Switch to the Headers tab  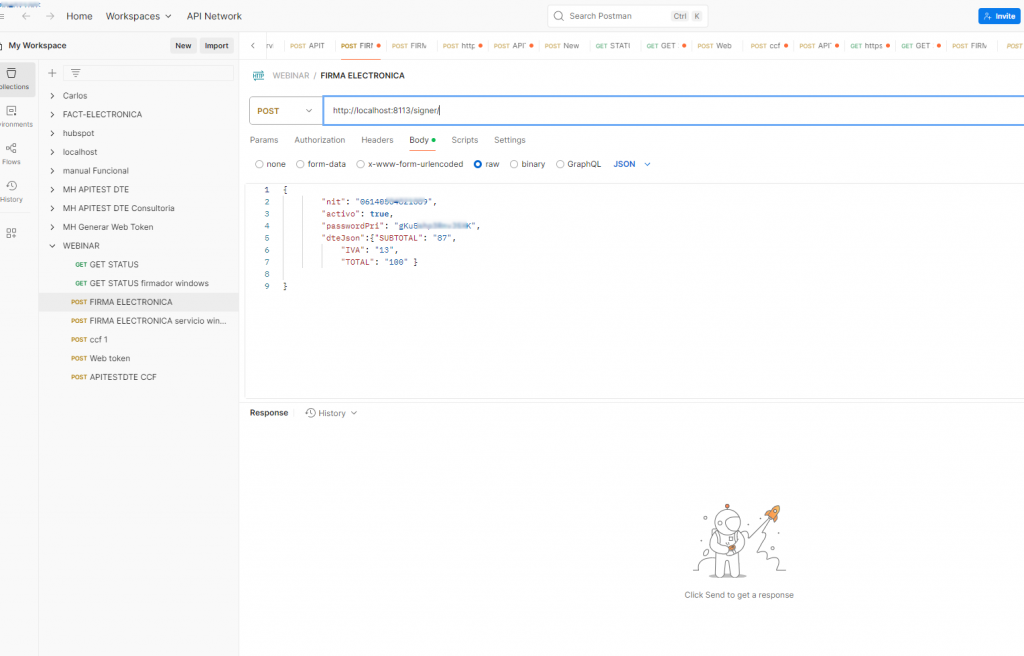pos(377,140)
